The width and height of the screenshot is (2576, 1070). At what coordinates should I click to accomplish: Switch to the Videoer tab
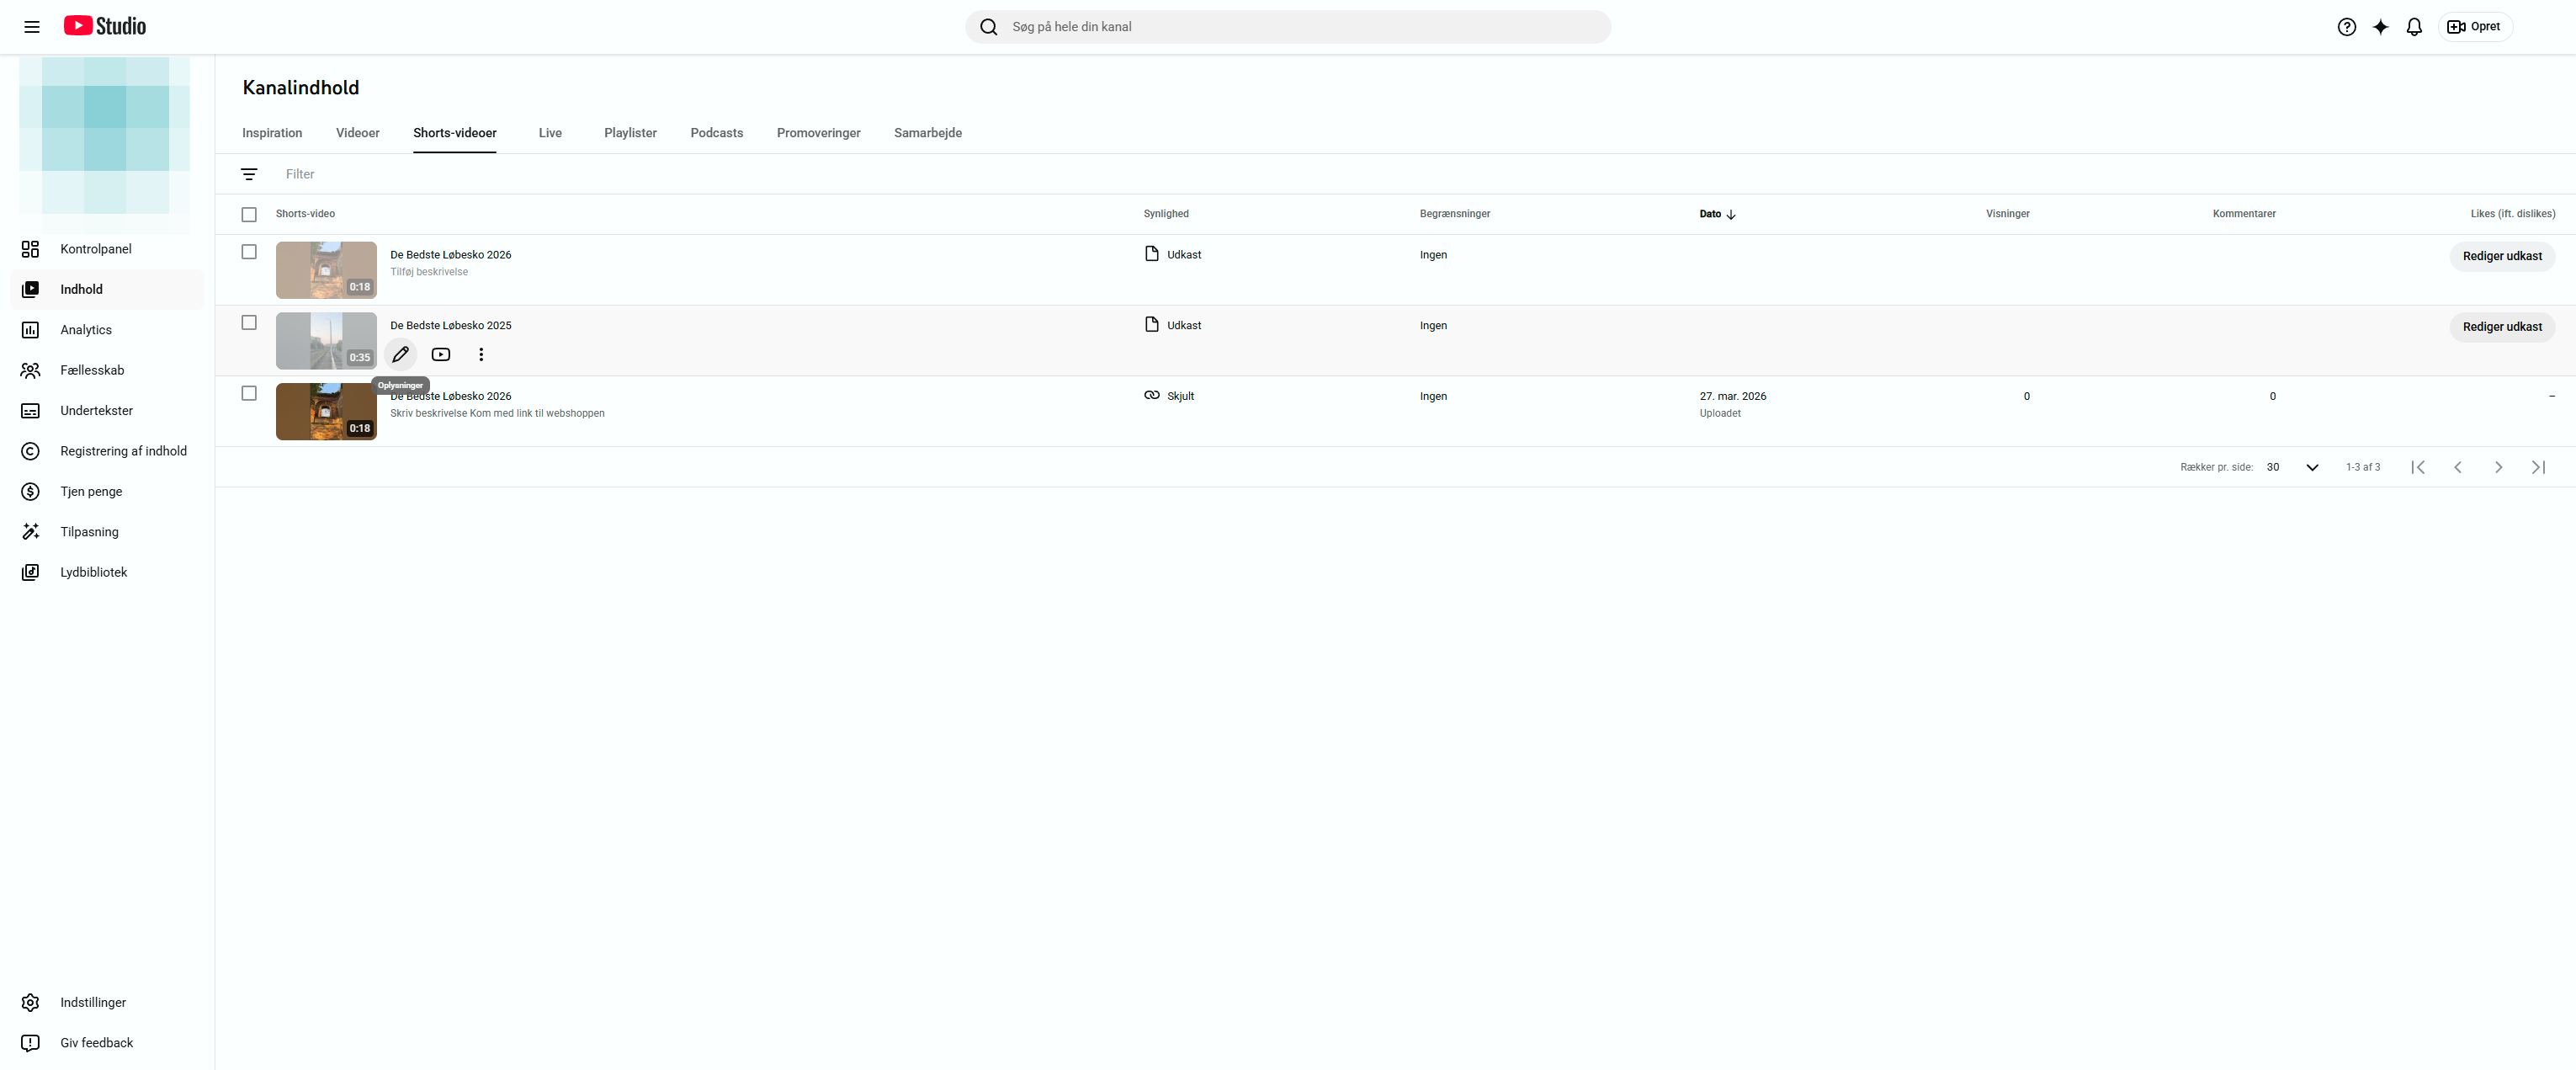[x=357, y=133]
